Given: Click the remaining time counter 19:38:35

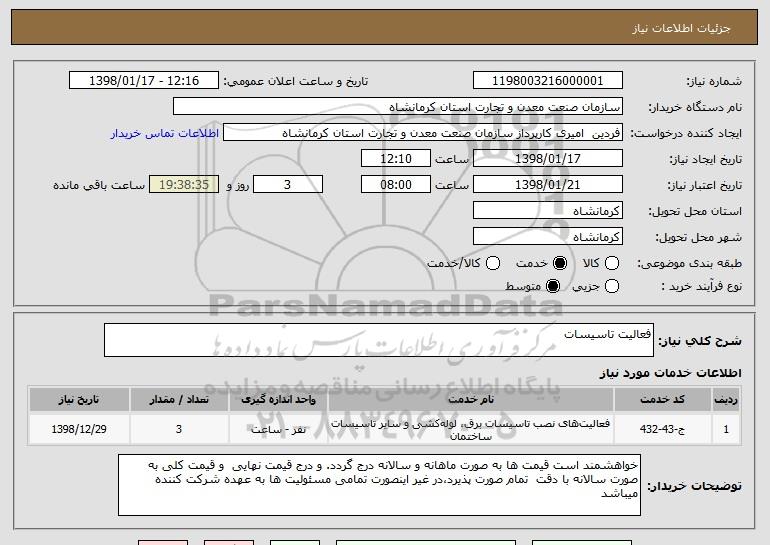Looking at the screenshot, I should [x=184, y=185].
